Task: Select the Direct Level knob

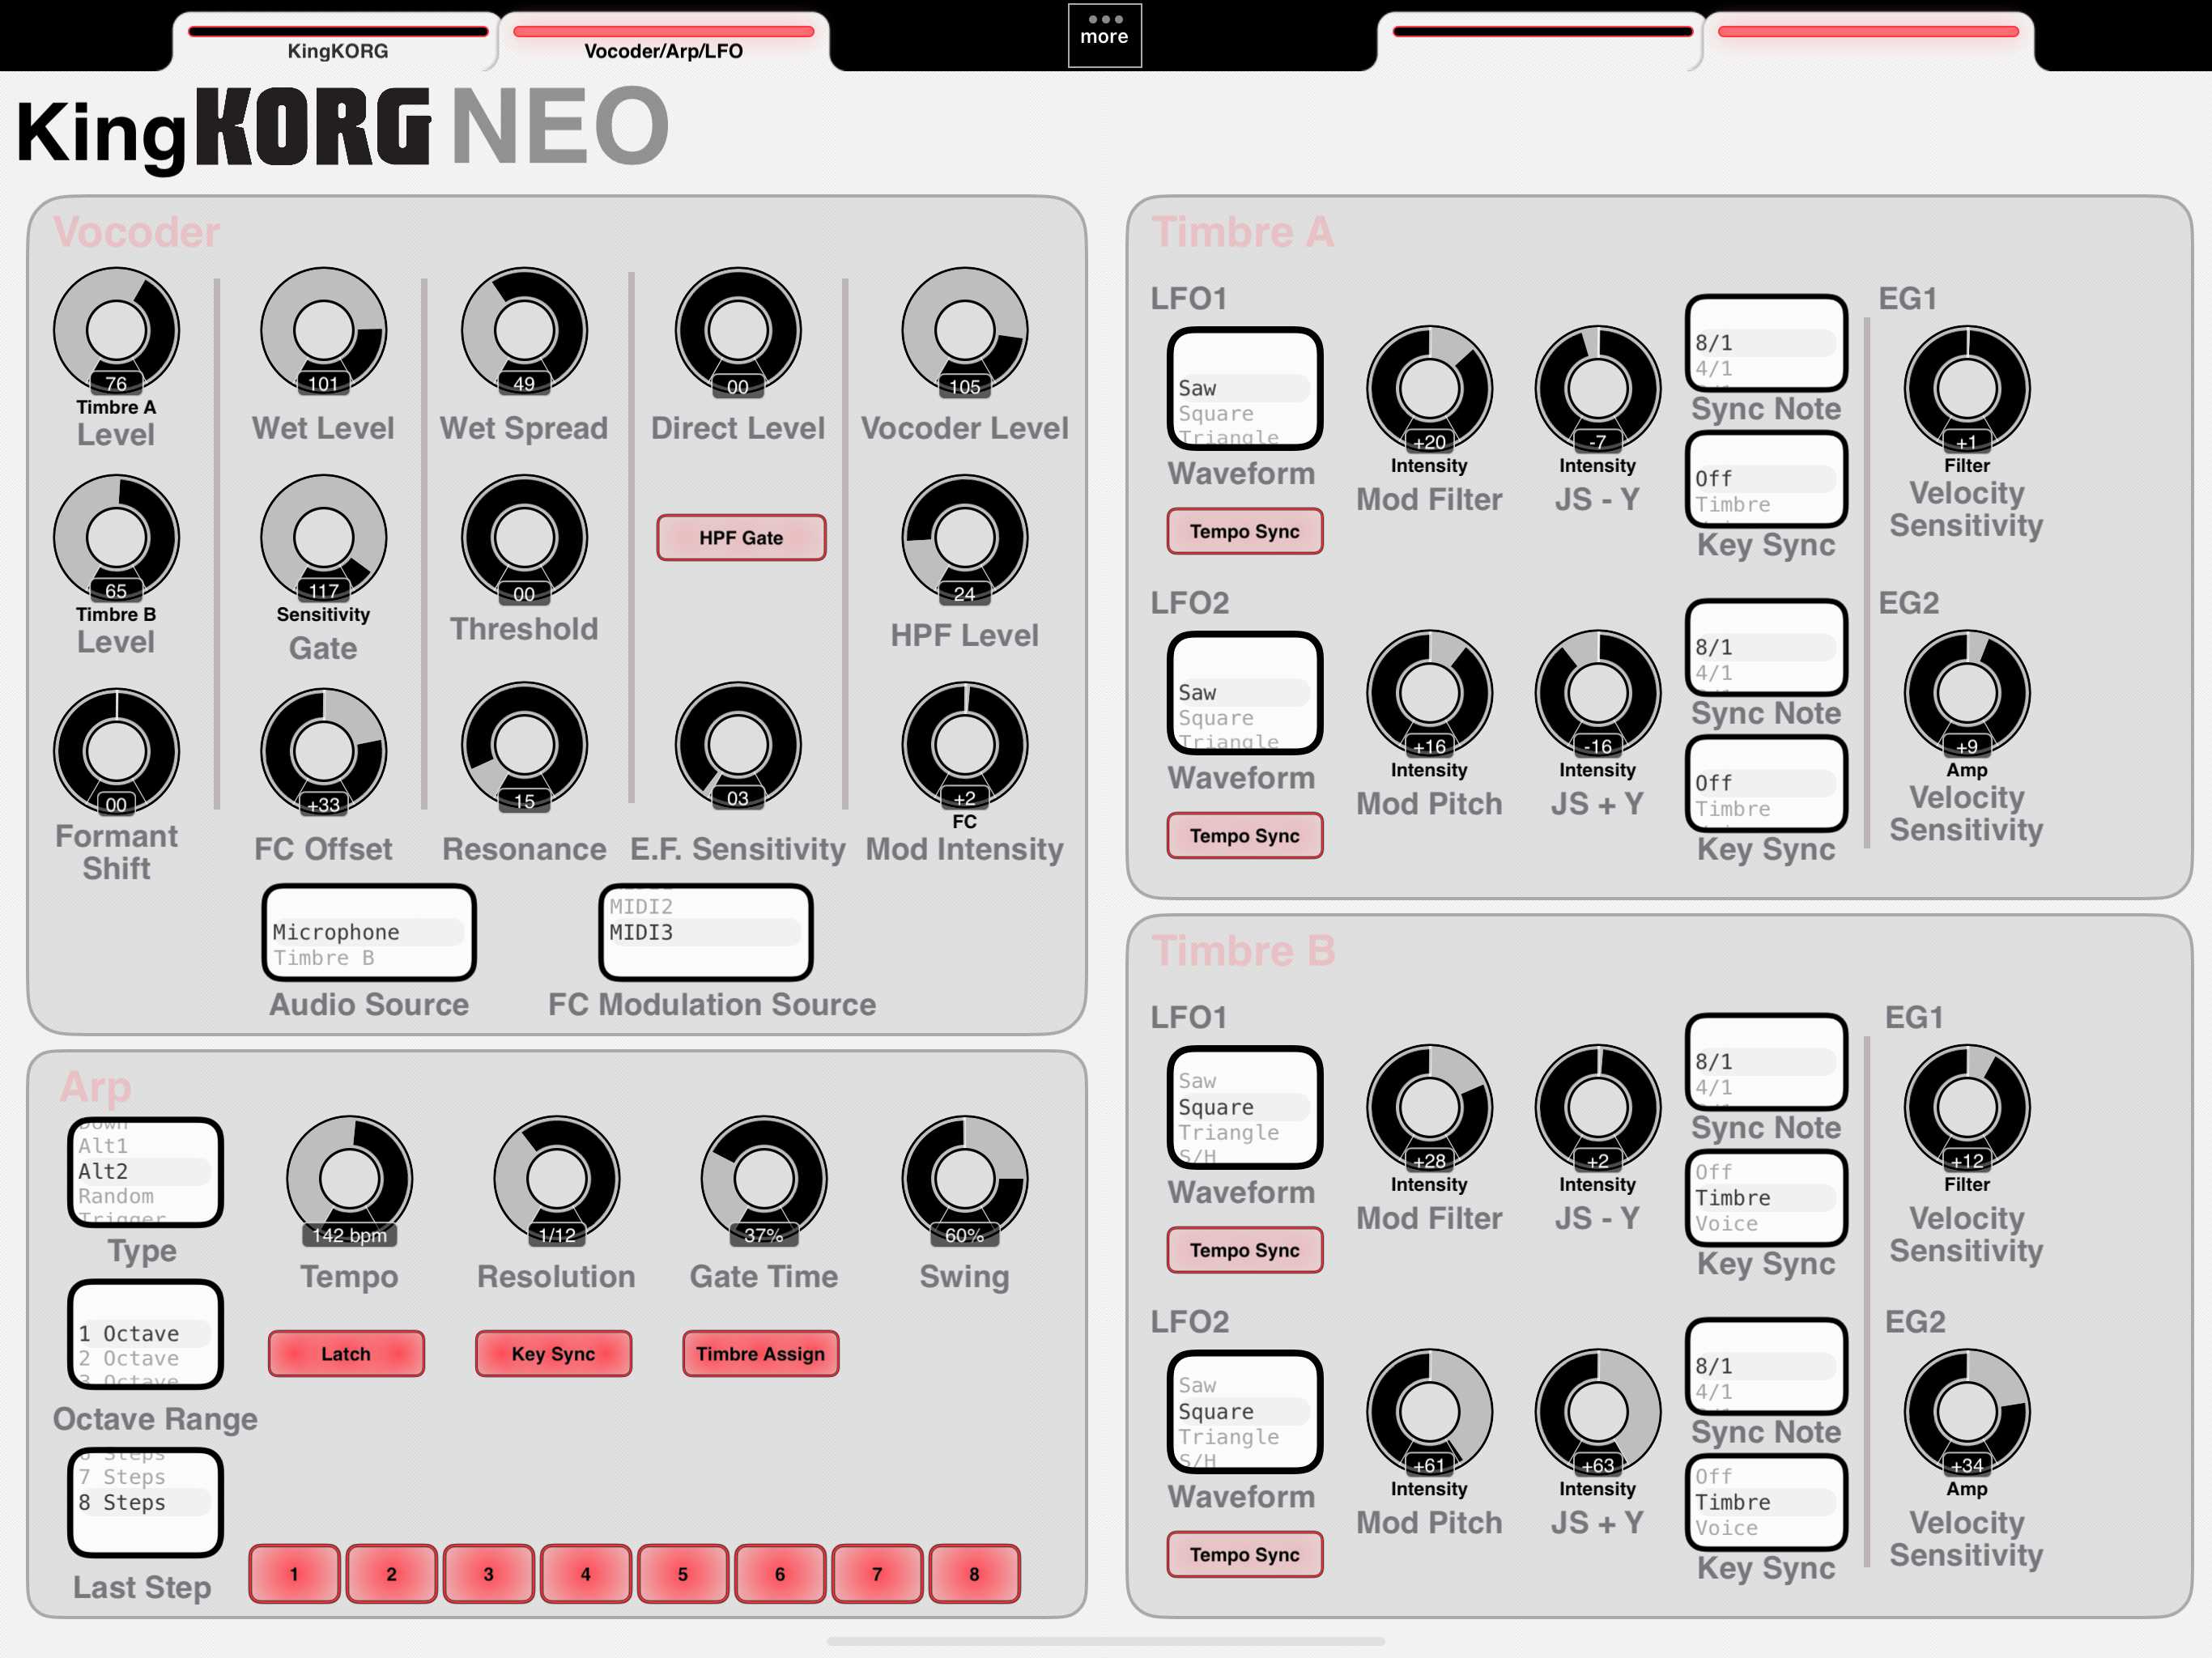Action: click(738, 330)
